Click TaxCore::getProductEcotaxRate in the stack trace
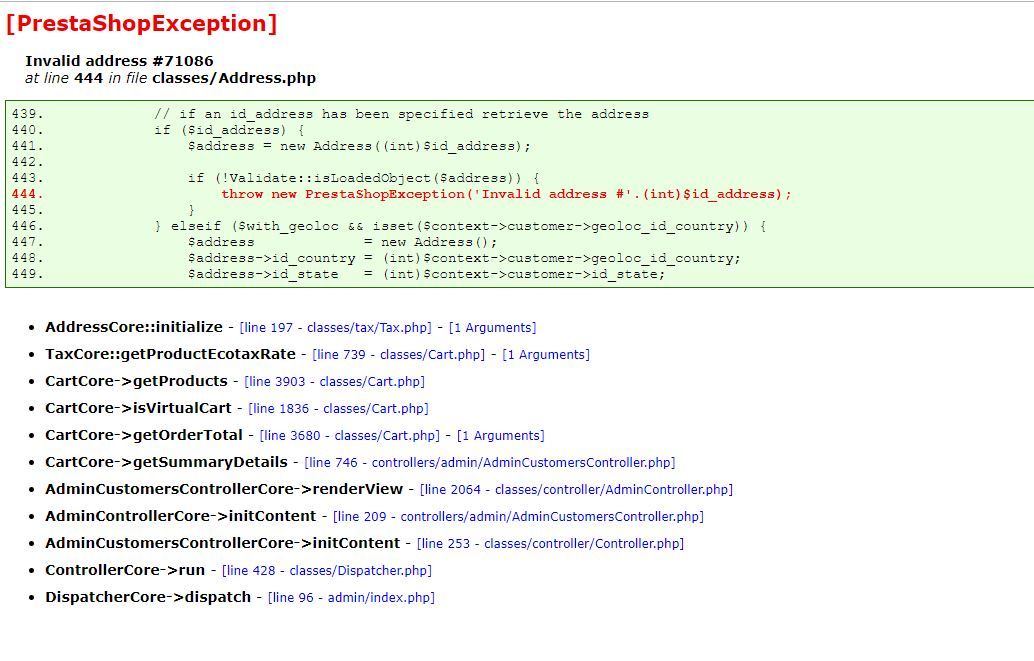 click(x=170, y=355)
